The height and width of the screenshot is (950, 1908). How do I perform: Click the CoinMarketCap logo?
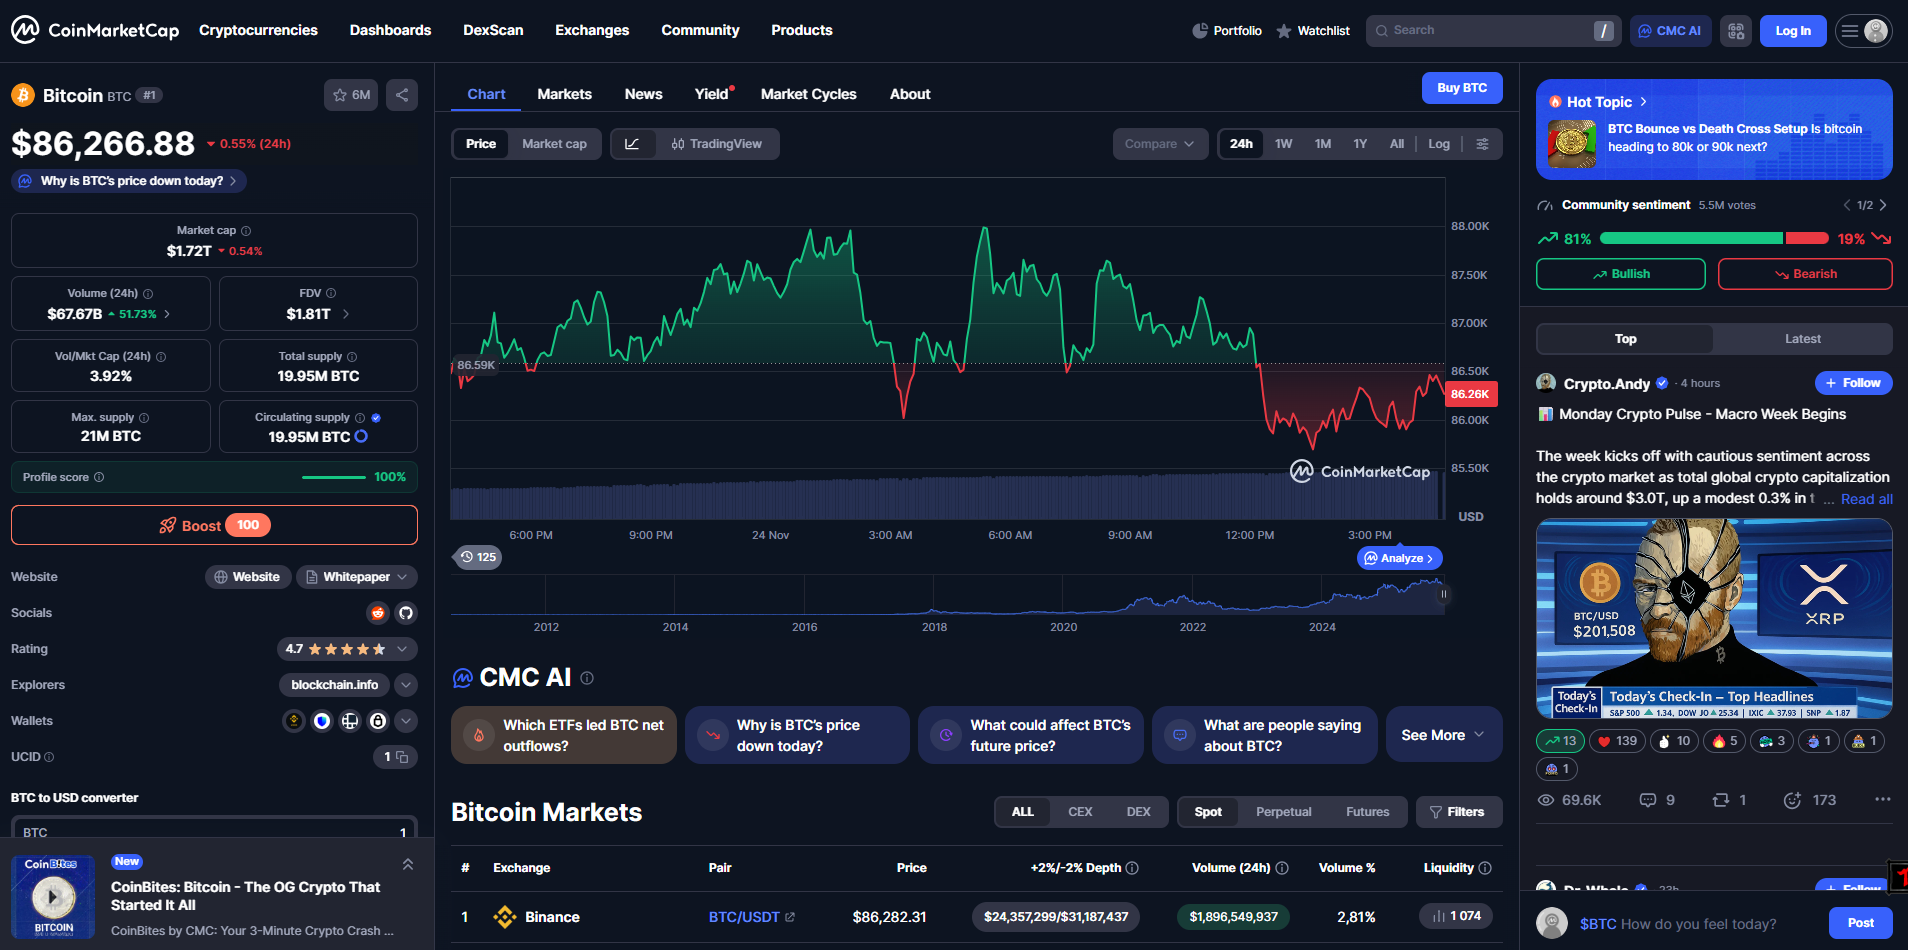pos(95,30)
